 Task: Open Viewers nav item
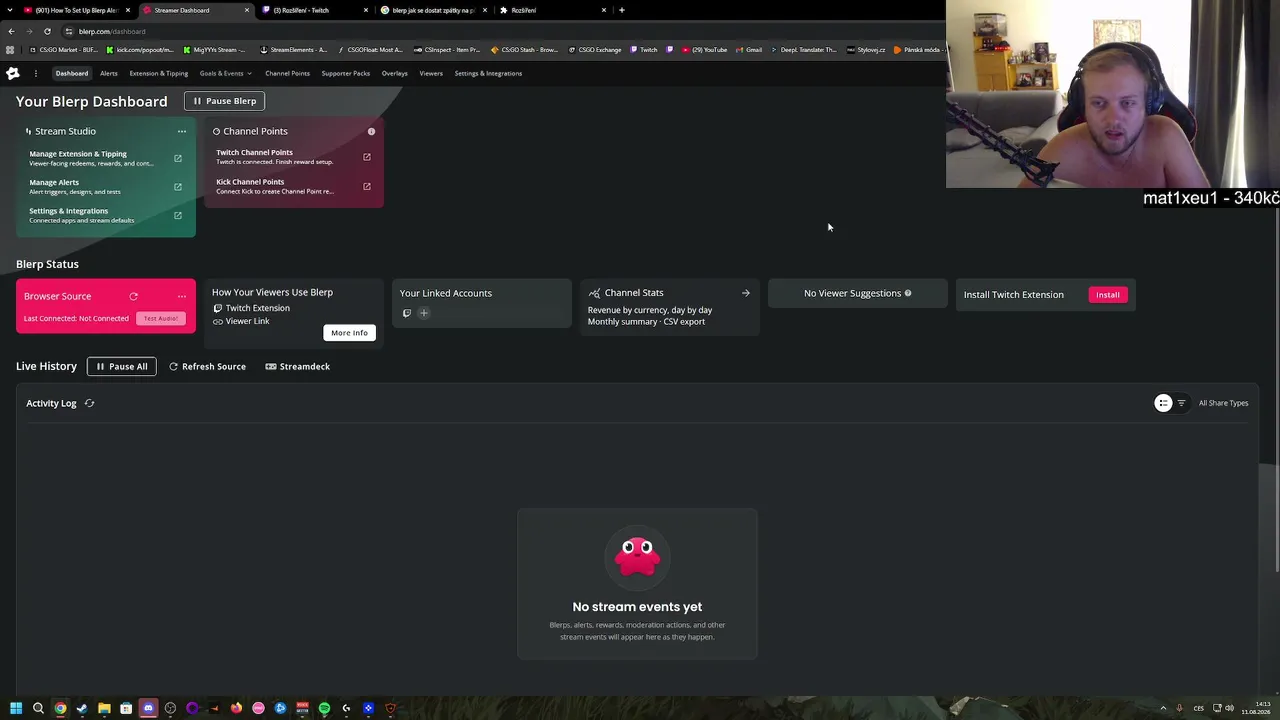pyautogui.click(x=431, y=73)
